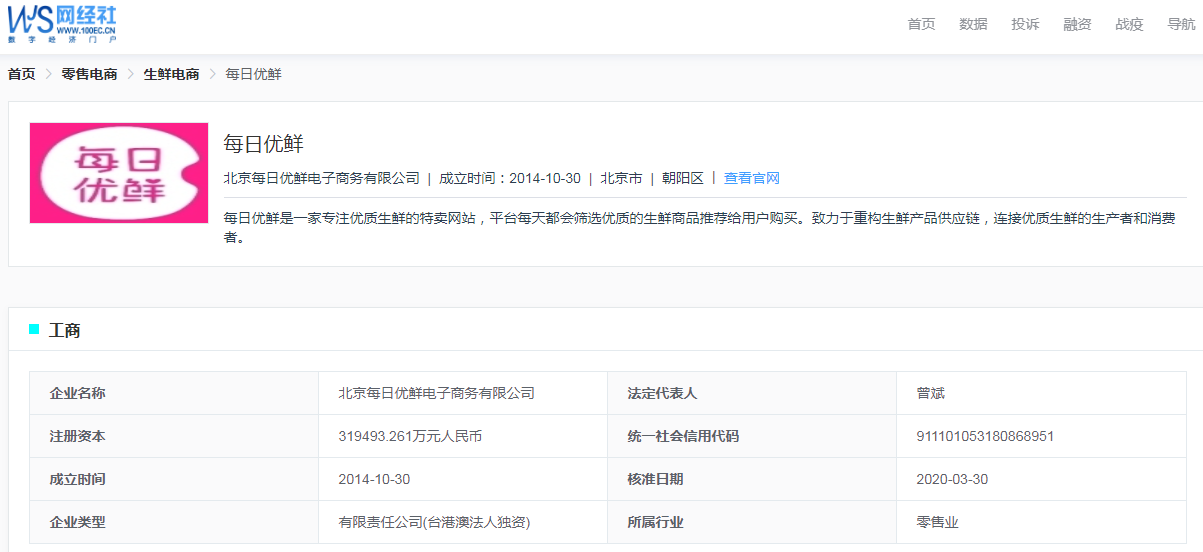
Task: Navigate to 零售电商 breadcrumb
Action: (x=89, y=74)
